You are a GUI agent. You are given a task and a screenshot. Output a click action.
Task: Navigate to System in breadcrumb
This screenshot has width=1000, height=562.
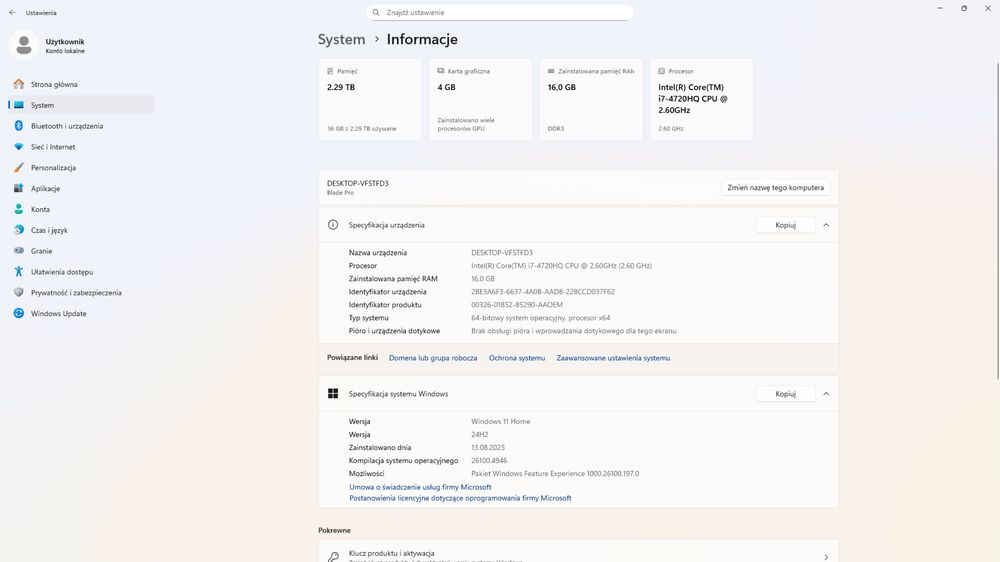click(341, 40)
